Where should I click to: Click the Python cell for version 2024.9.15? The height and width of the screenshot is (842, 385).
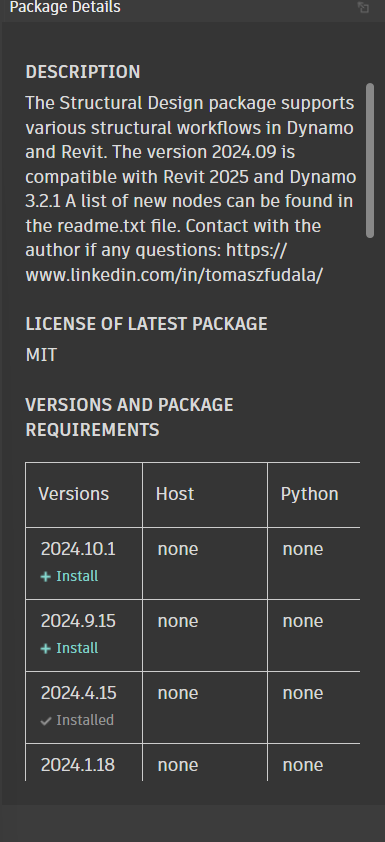(x=314, y=636)
